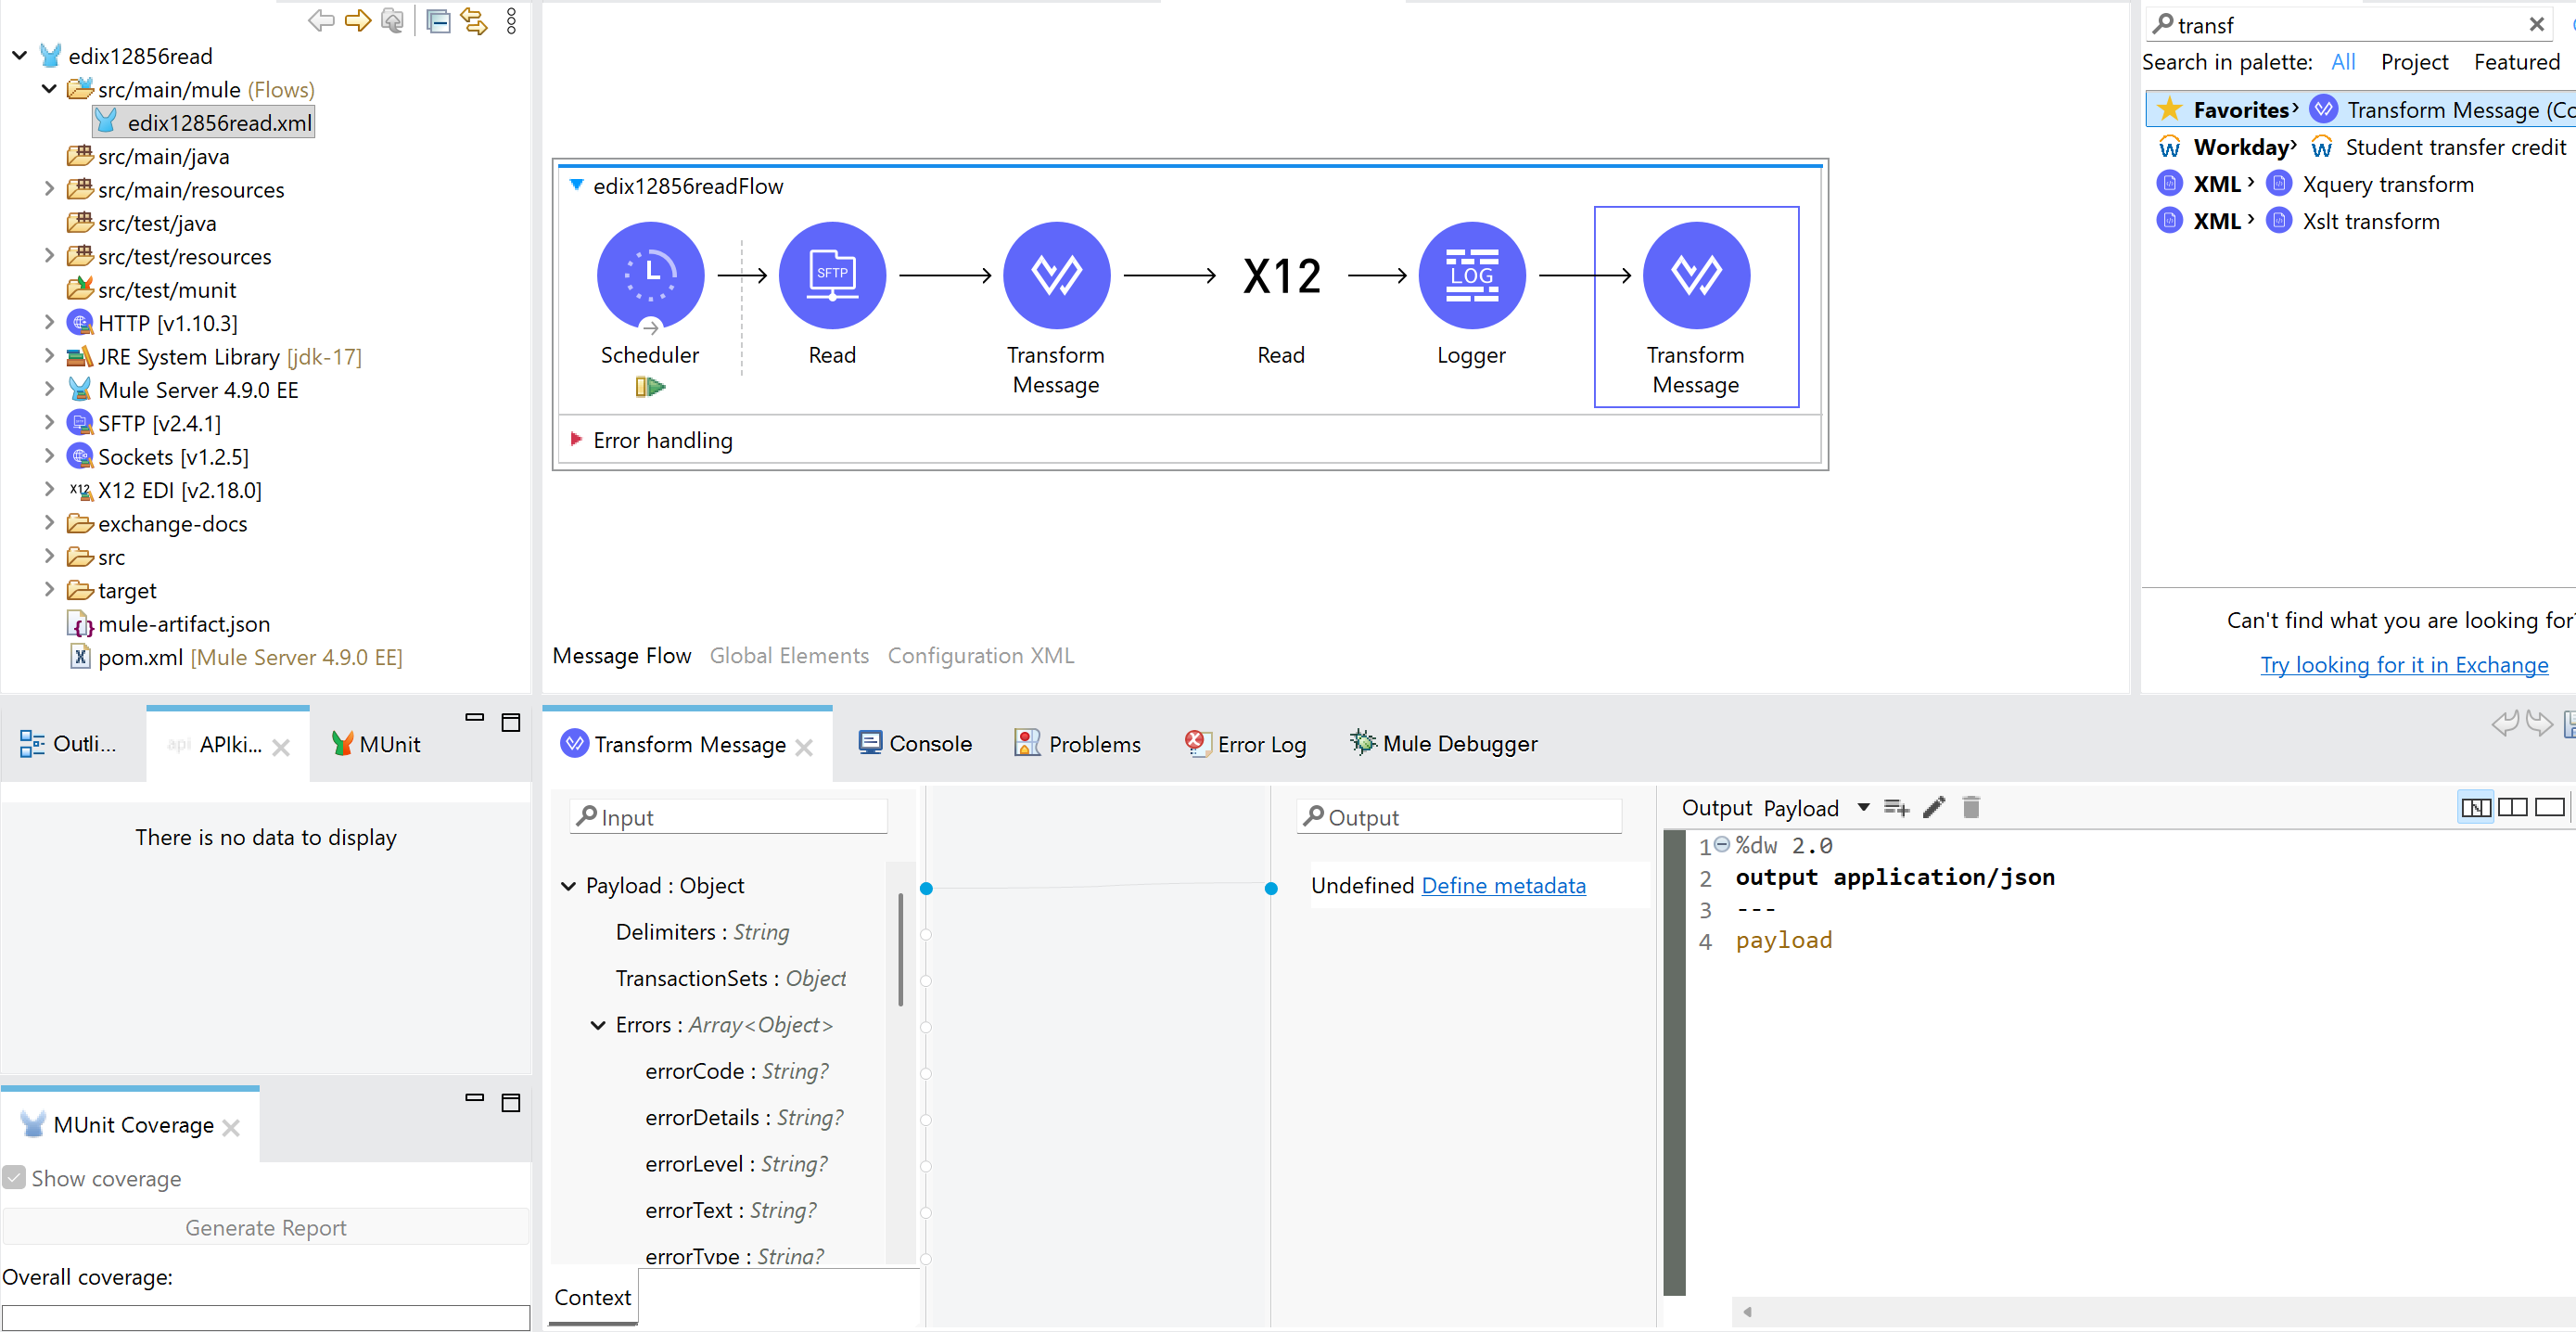Screen dimensions: 2576x1332
Task: Select the Scheduler component in the flow
Action: (650, 275)
